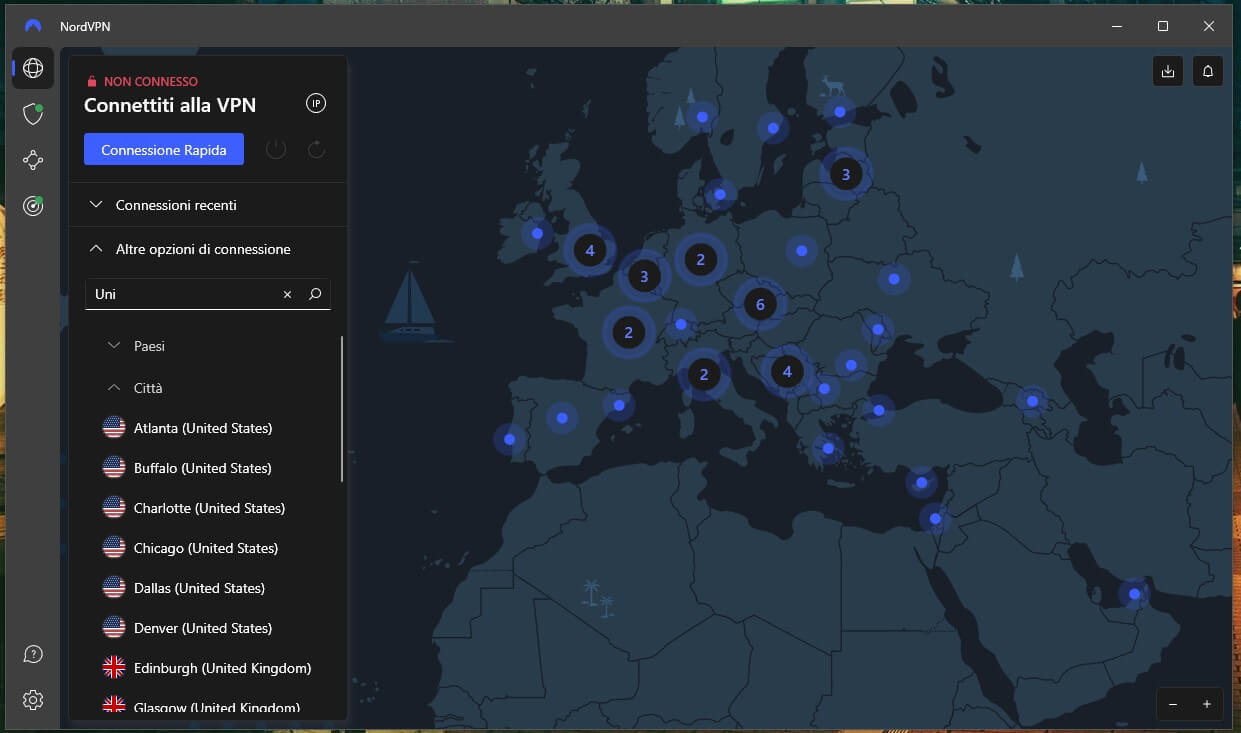Select the Denmark server pin

[719, 194]
